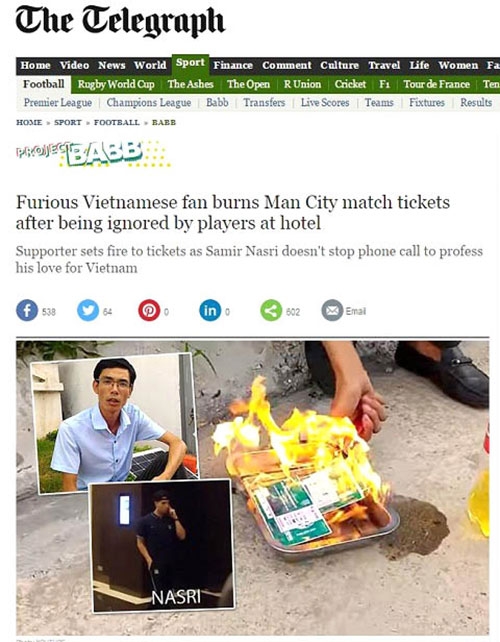Select the Sport main menu tab
The height and width of the screenshot is (642, 500).
[x=190, y=63]
